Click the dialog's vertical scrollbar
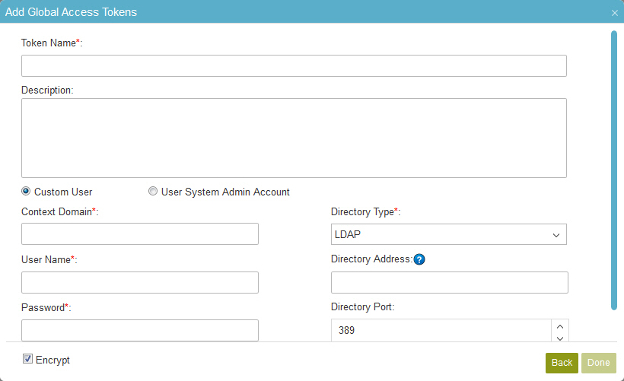 click(x=614, y=170)
